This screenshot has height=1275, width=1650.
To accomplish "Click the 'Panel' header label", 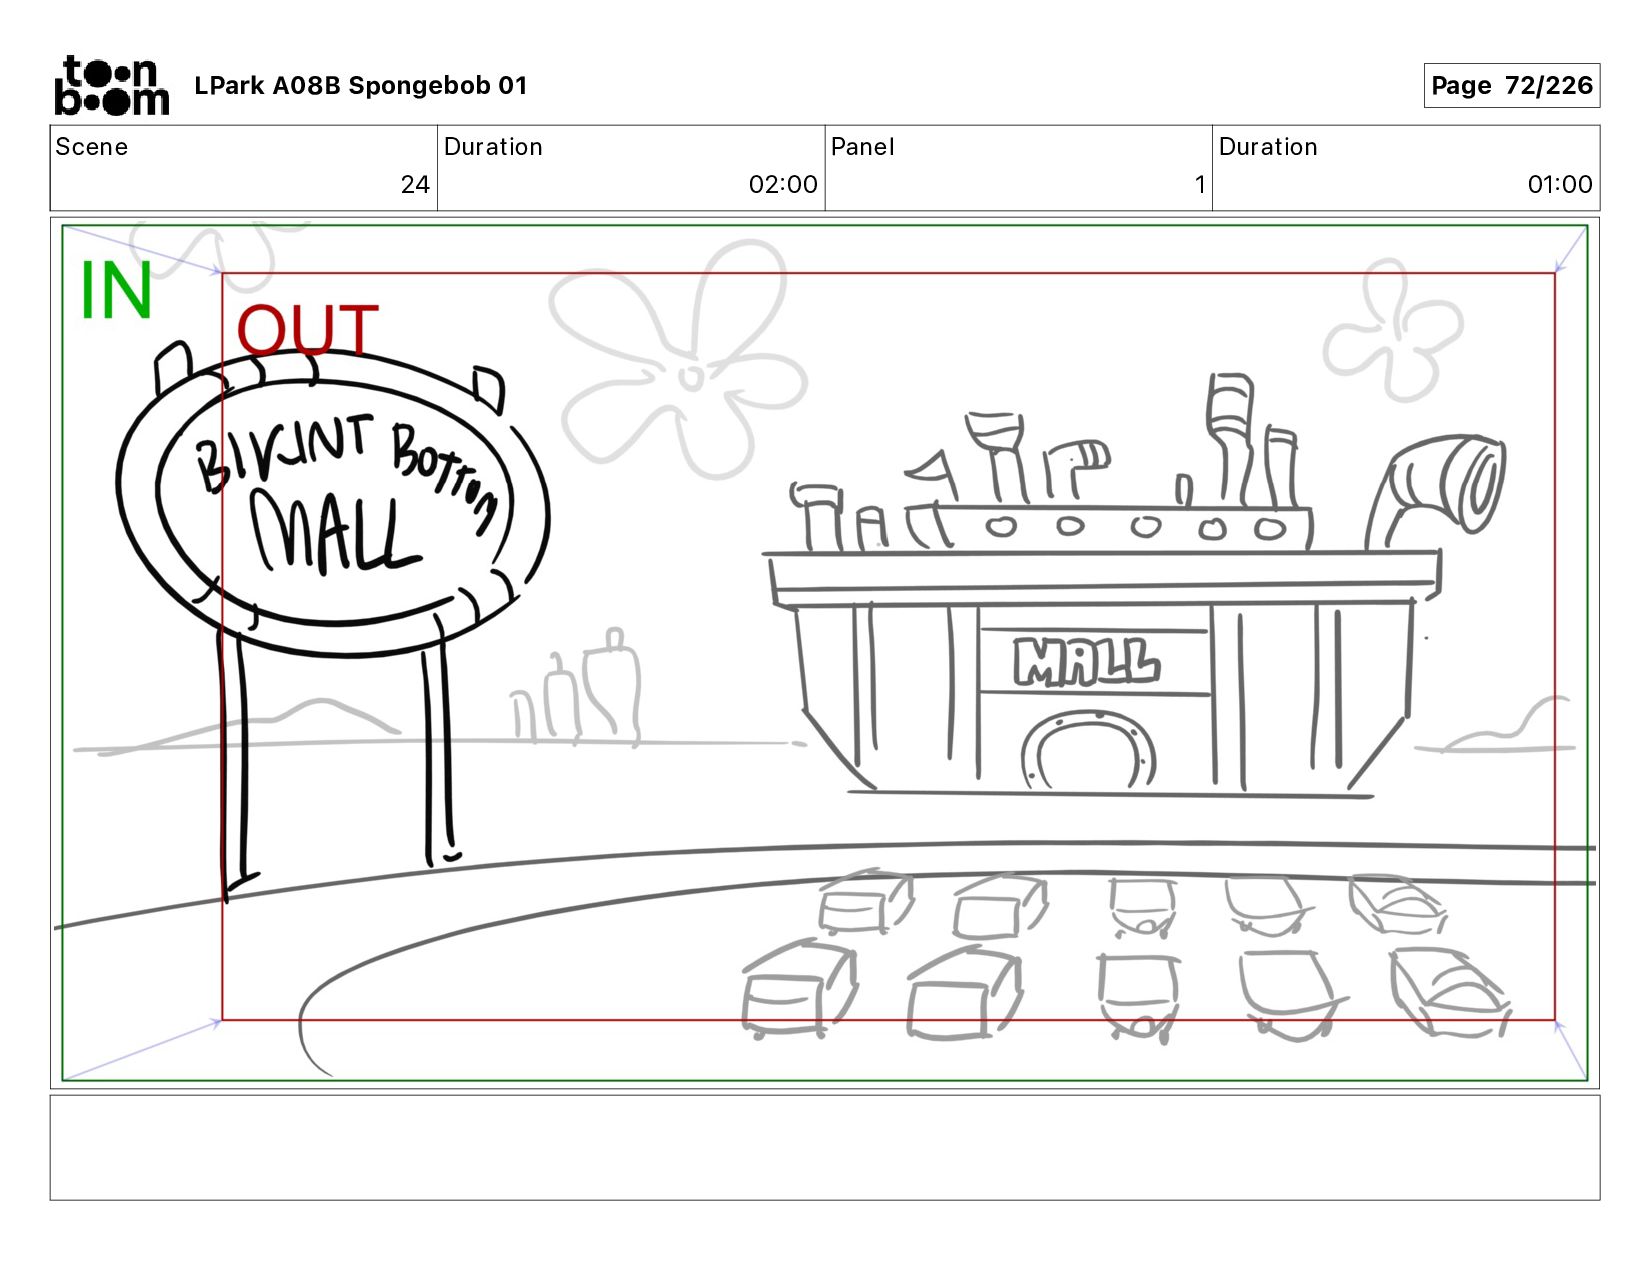I will 862,147.
